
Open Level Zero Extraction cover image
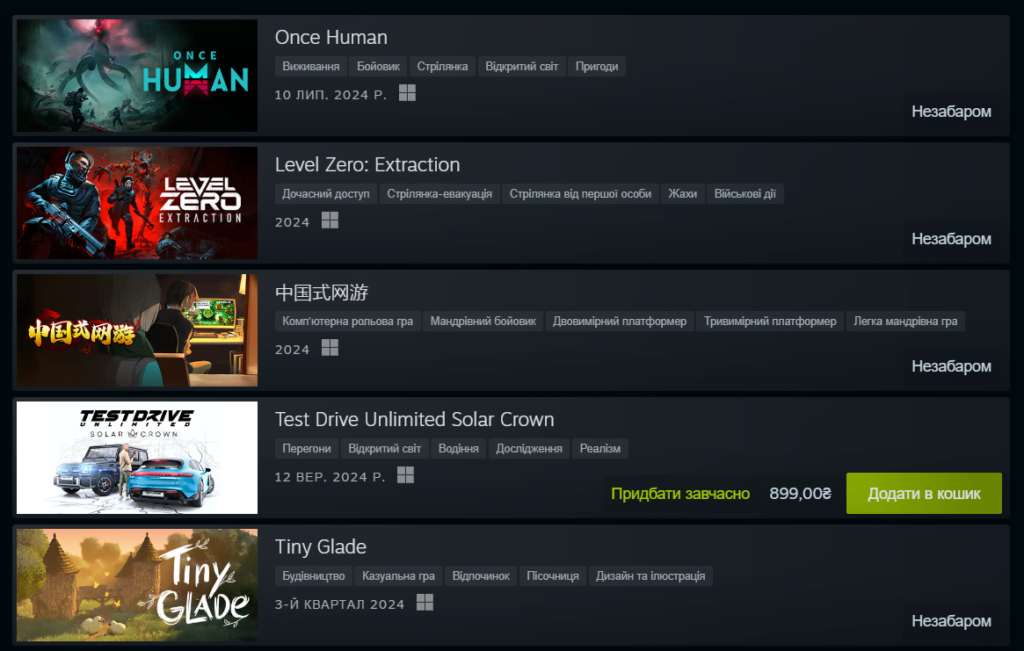137,202
